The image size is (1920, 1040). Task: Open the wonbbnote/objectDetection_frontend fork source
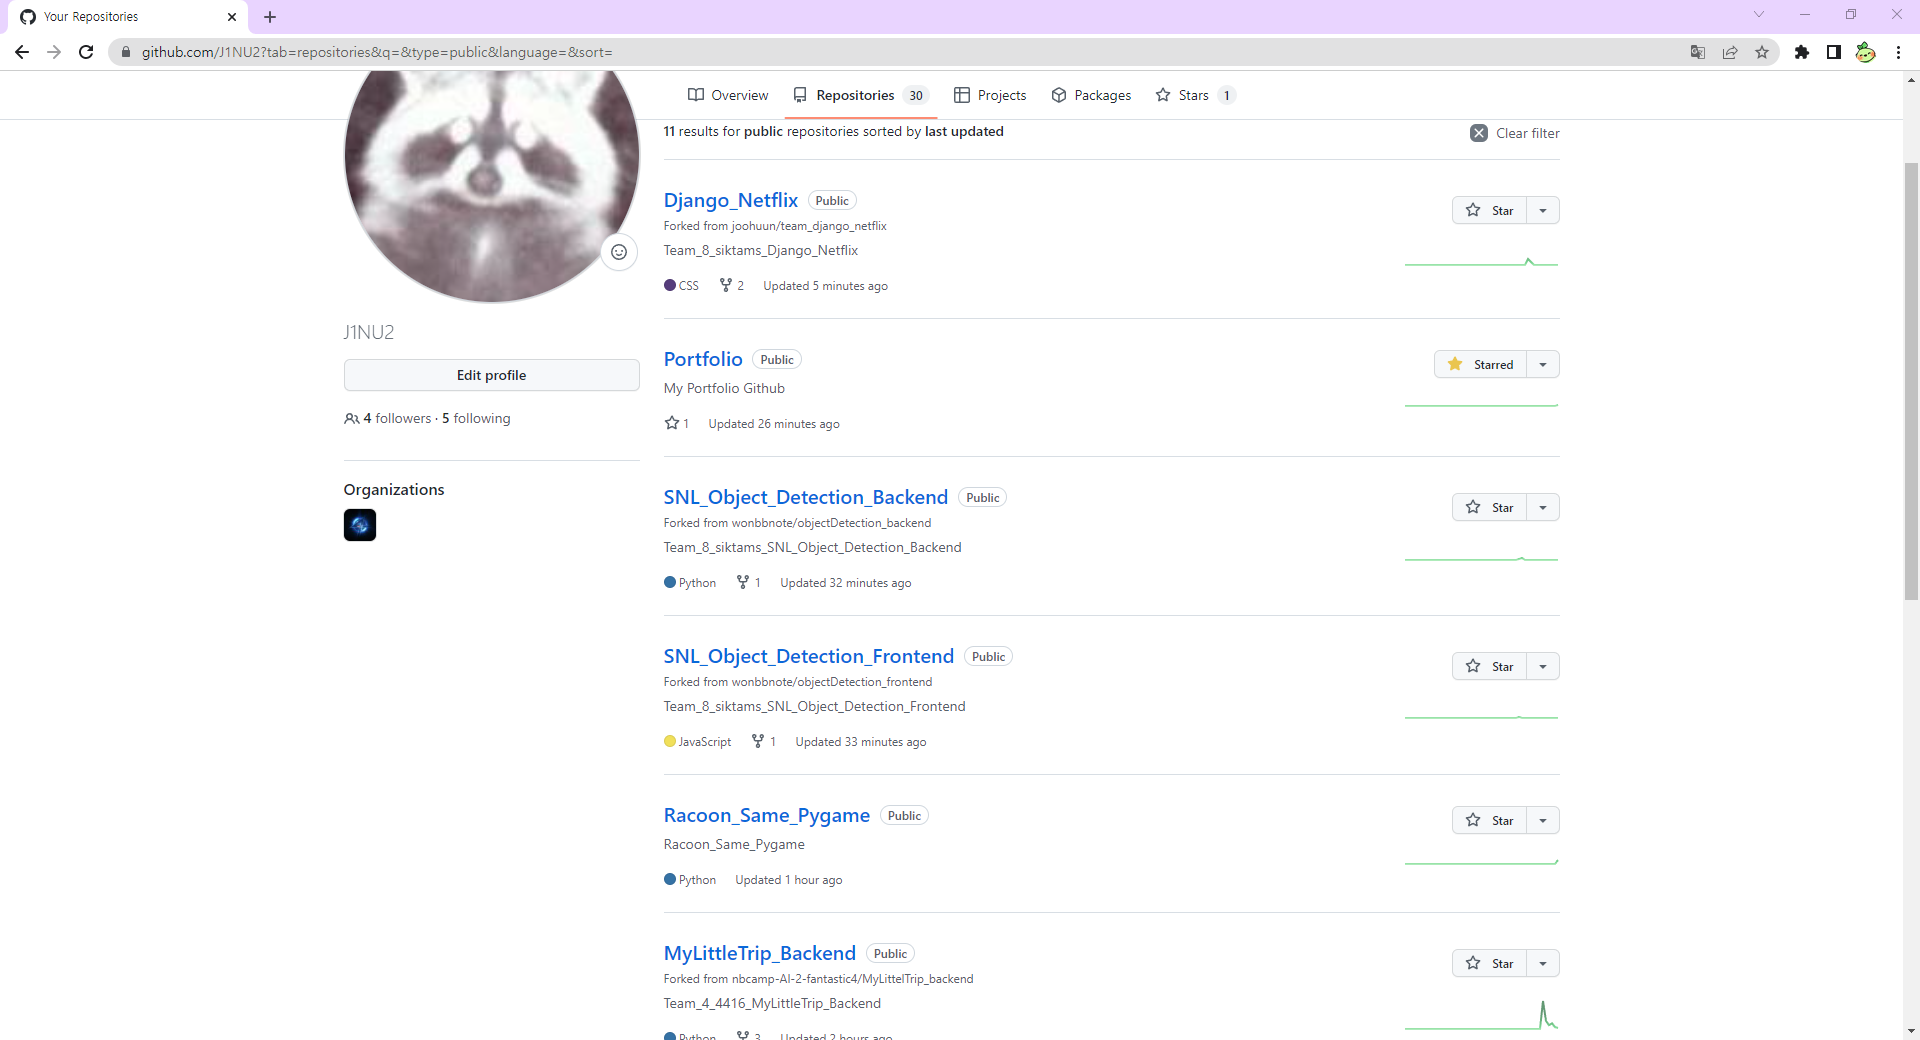[x=832, y=682]
